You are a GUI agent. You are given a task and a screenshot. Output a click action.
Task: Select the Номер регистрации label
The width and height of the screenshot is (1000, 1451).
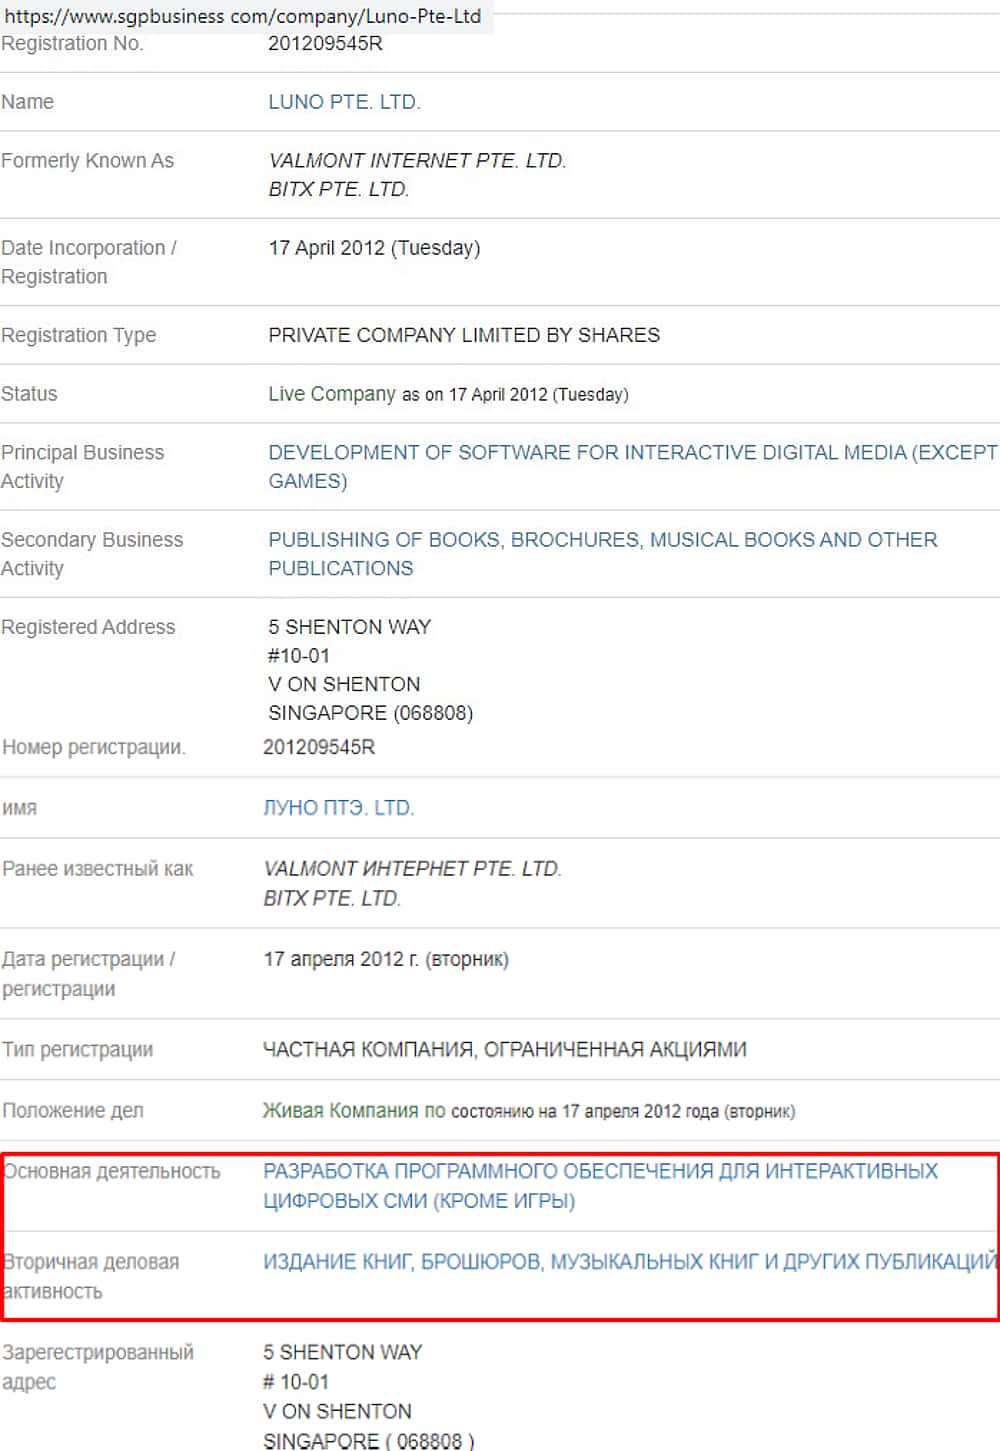point(94,747)
